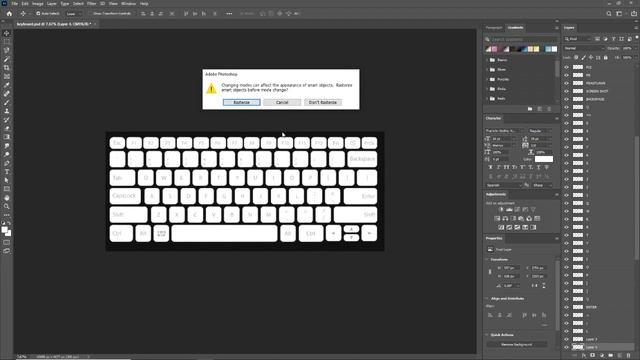Viewport: 640px width, 360px height.
Task: Open the Filter menu
Action: coord(91,4)
